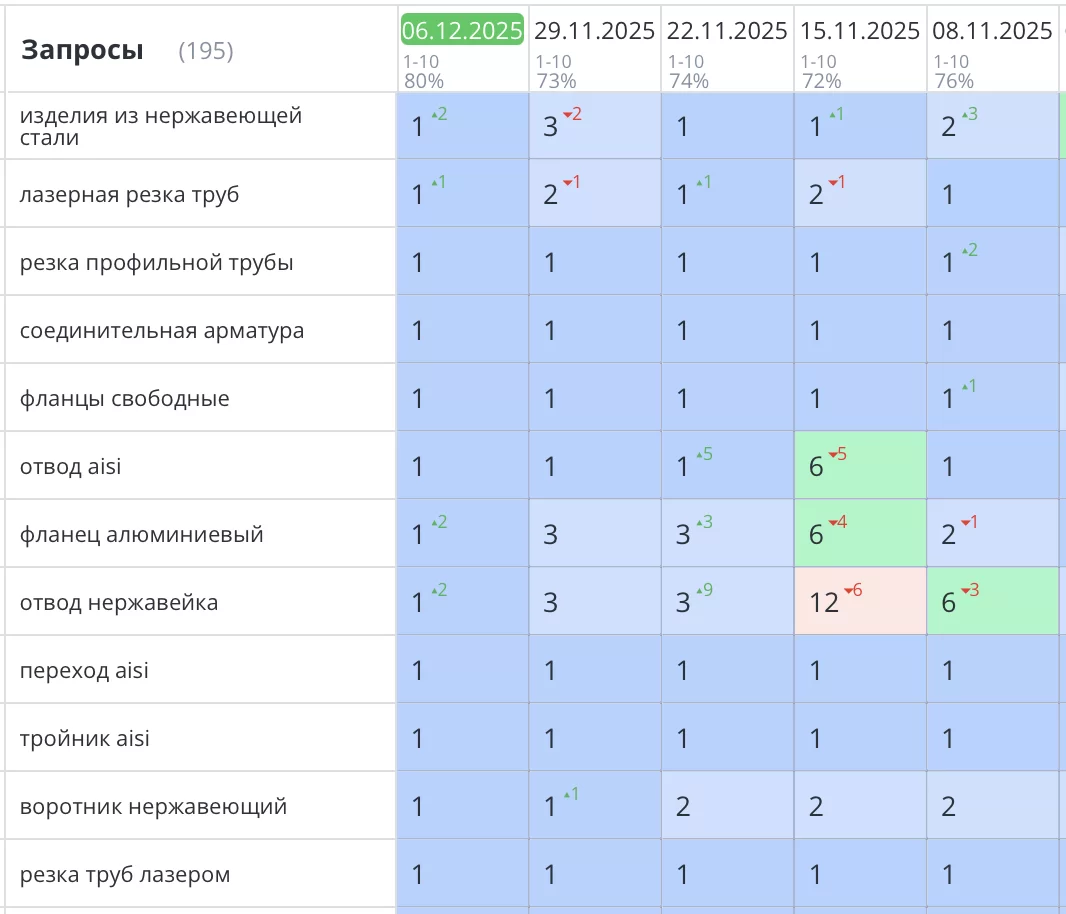Select the 22.11.2025 date column header
Image resolution: width=1066 pixels, height=914 pixels.
[728, 31]
